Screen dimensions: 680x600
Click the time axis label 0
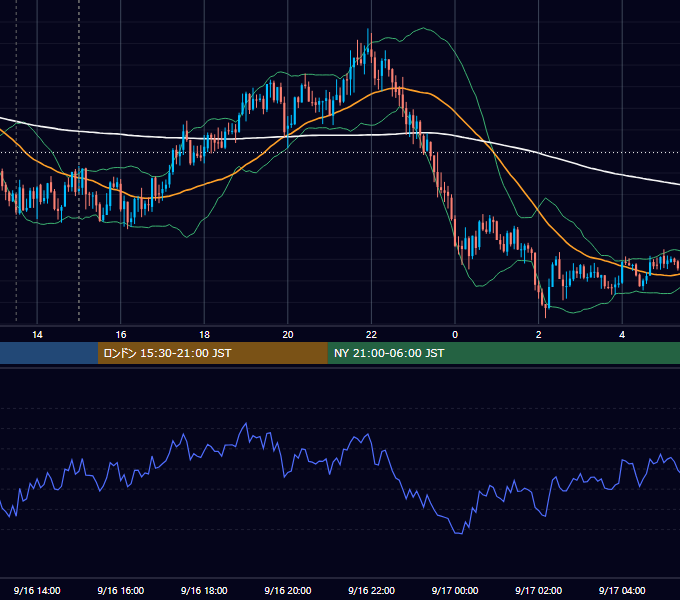tap(455, 335)
